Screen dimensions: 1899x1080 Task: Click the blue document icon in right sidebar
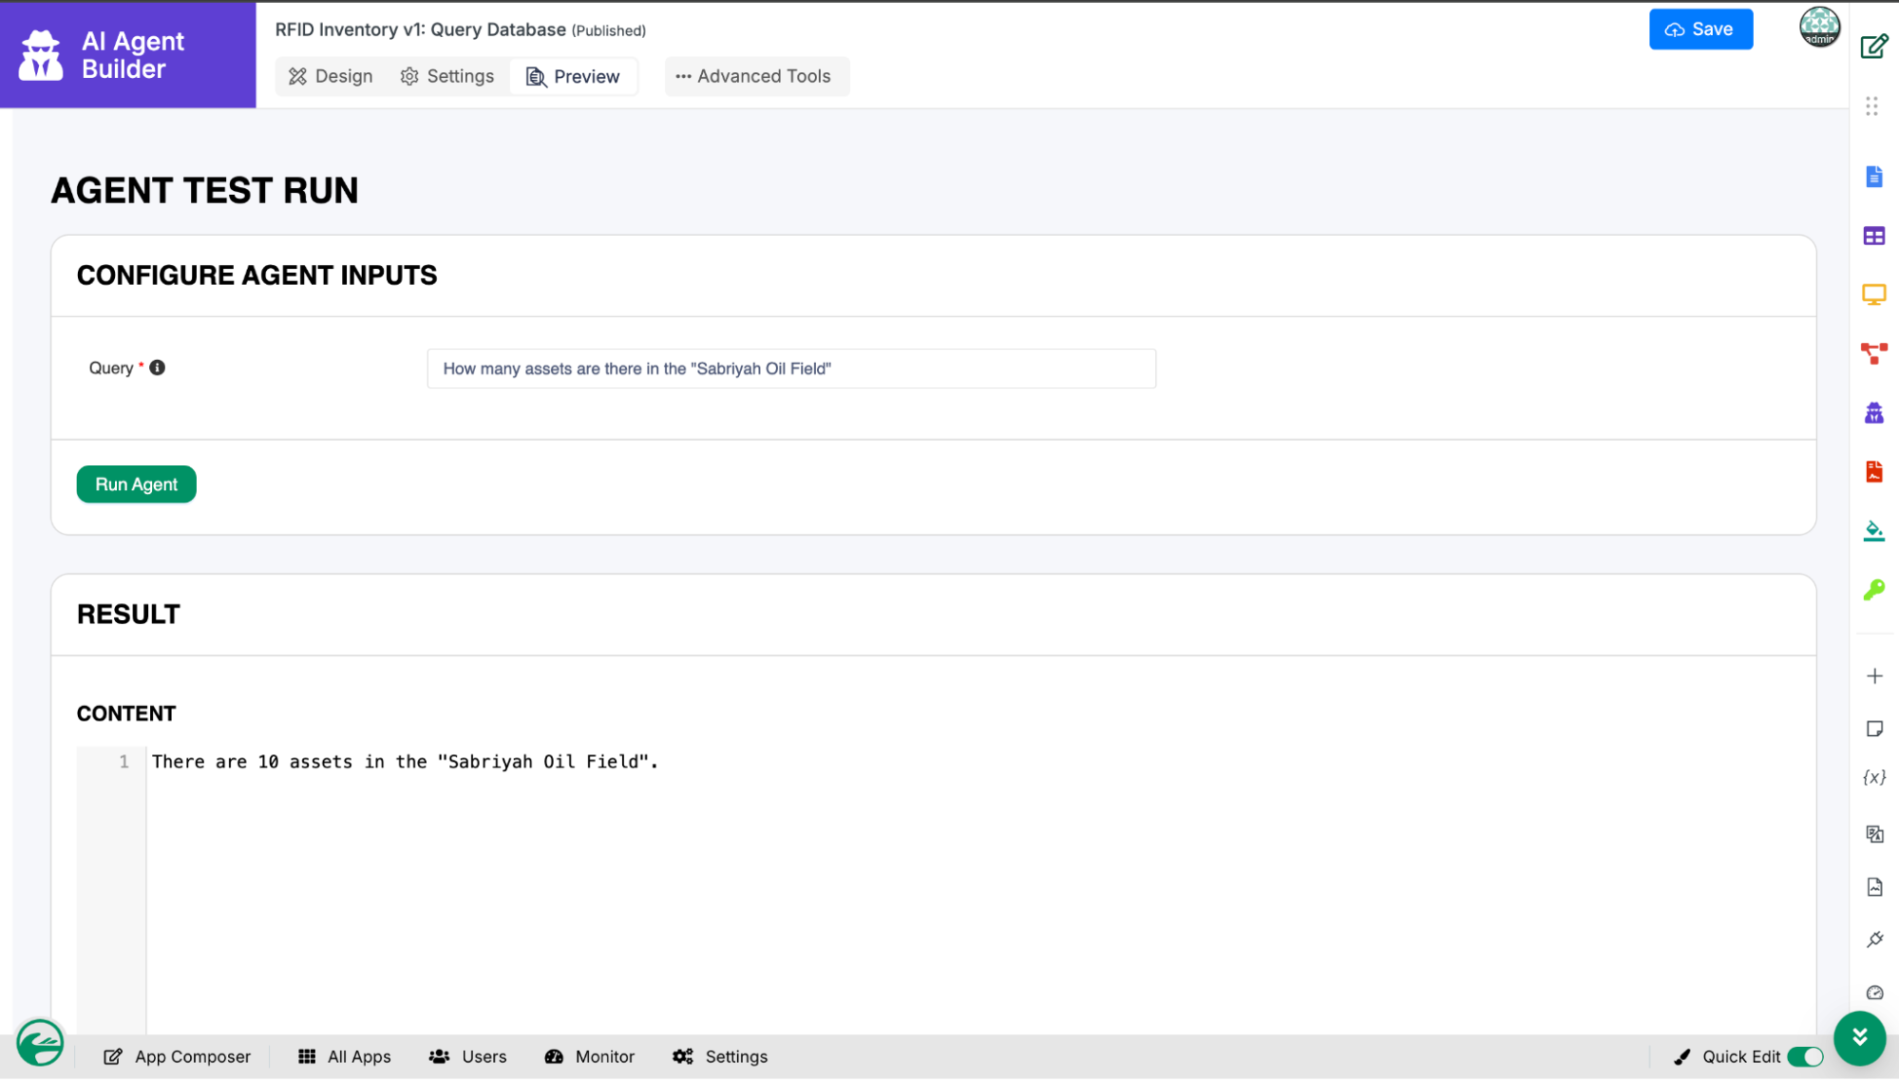1874,177
